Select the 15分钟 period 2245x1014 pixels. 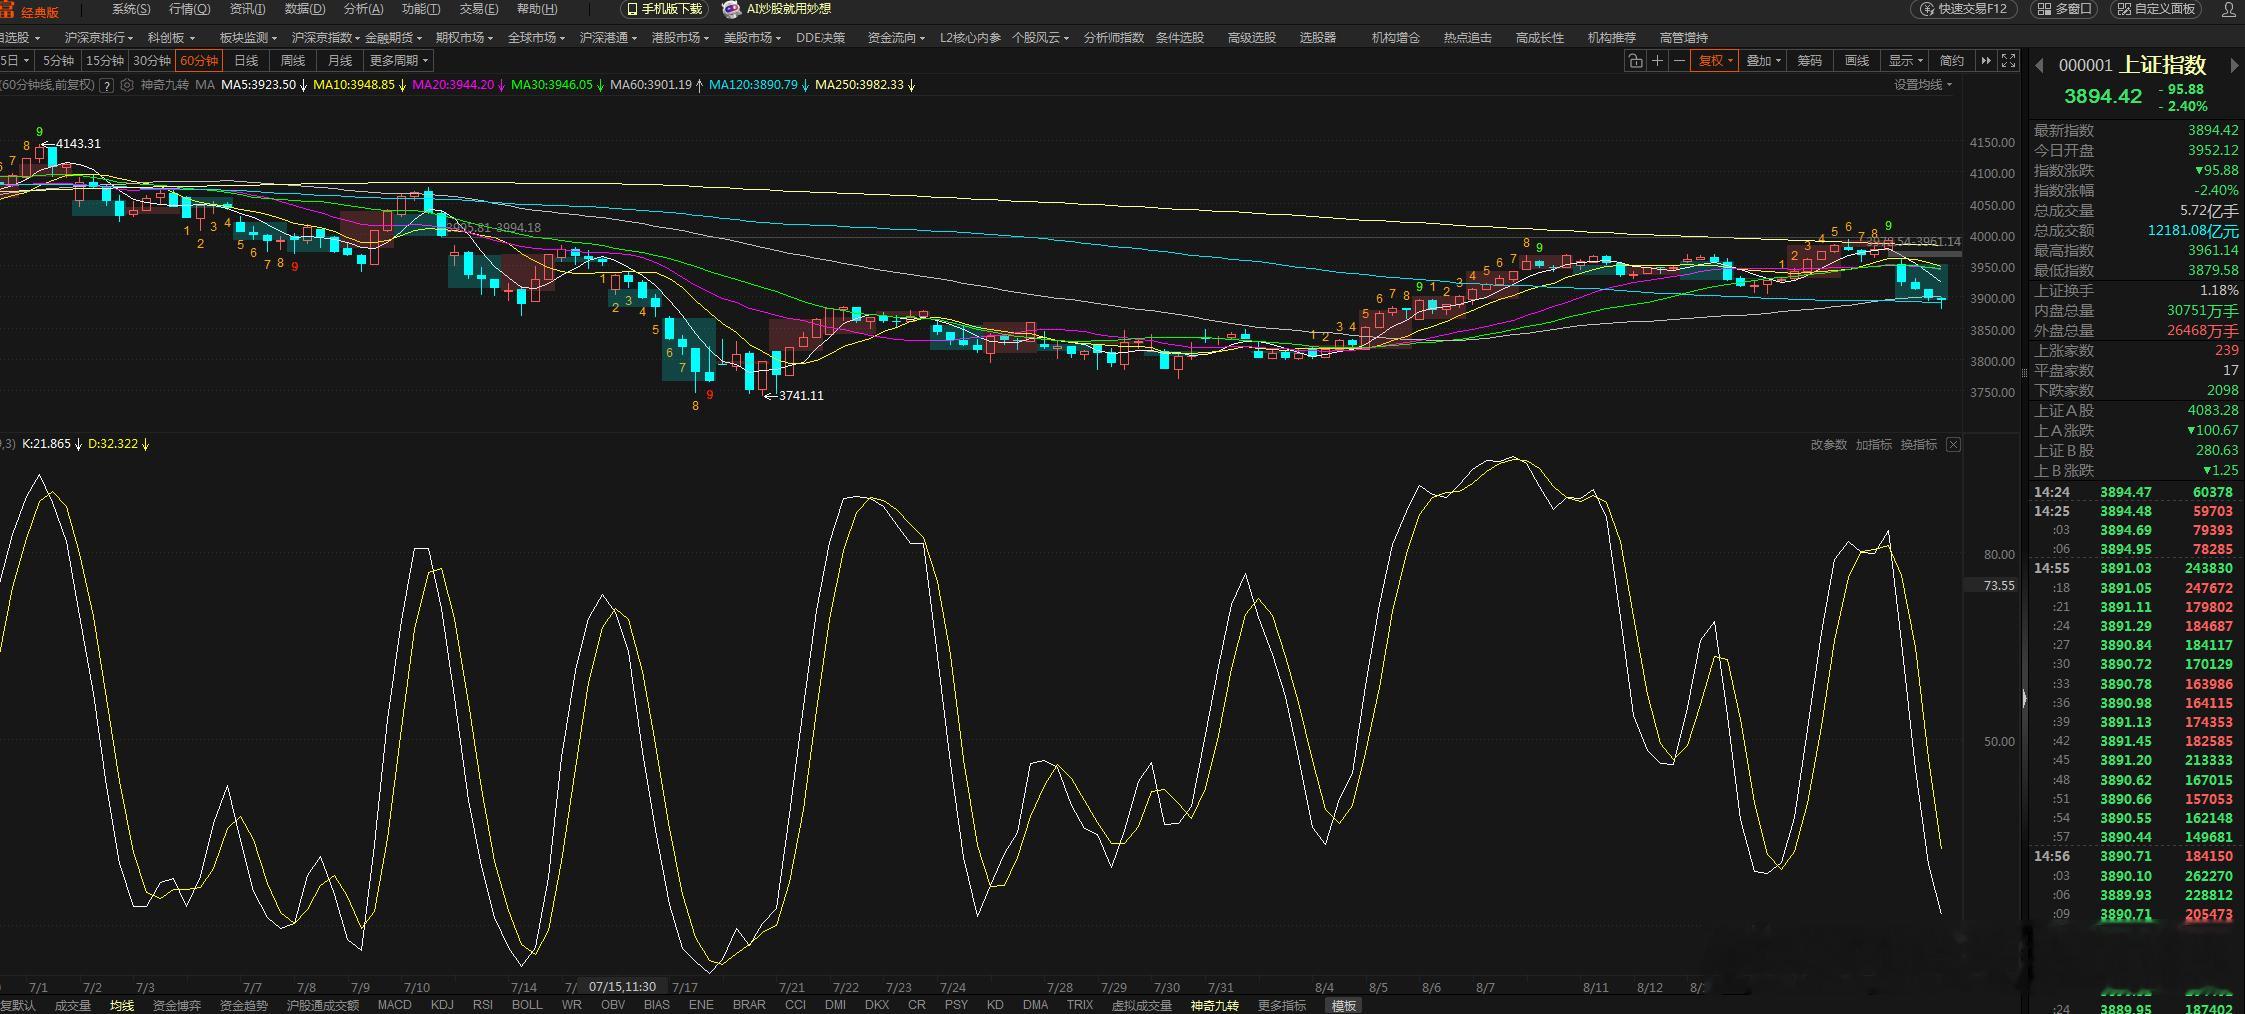tap(104, 61)
